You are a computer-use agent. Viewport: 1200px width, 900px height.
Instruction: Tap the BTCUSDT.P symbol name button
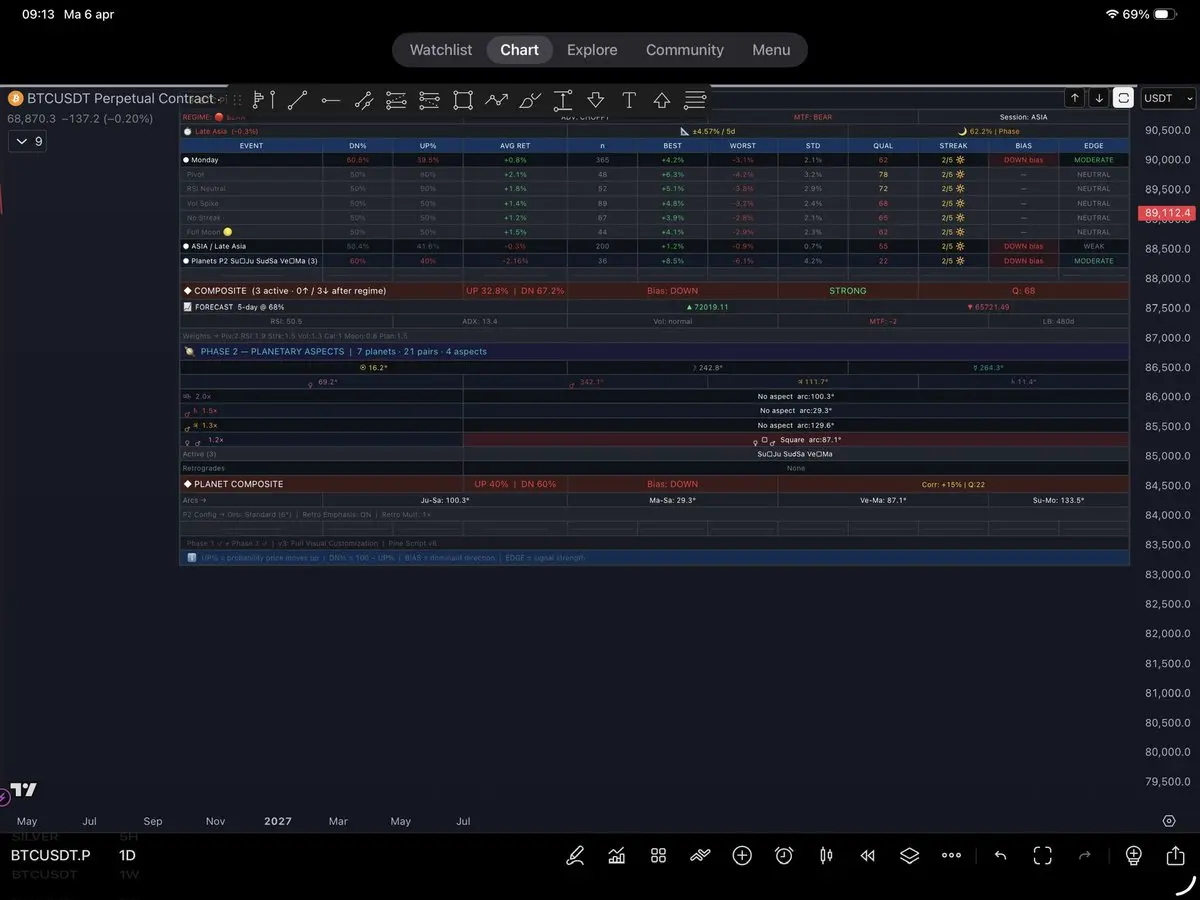click(51, 855)
